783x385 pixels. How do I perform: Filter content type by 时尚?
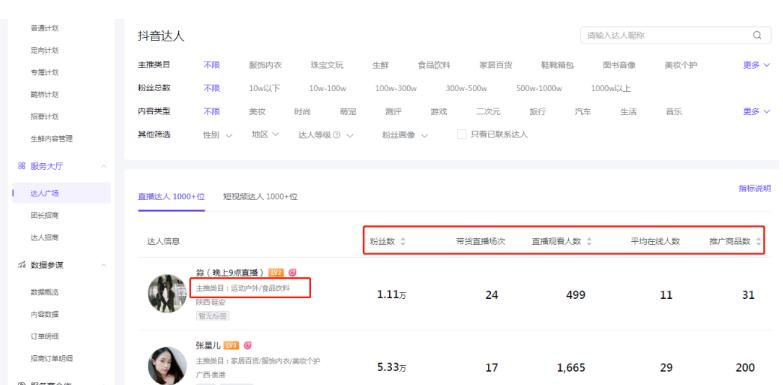pyautogui.click(x=302, y=111)
